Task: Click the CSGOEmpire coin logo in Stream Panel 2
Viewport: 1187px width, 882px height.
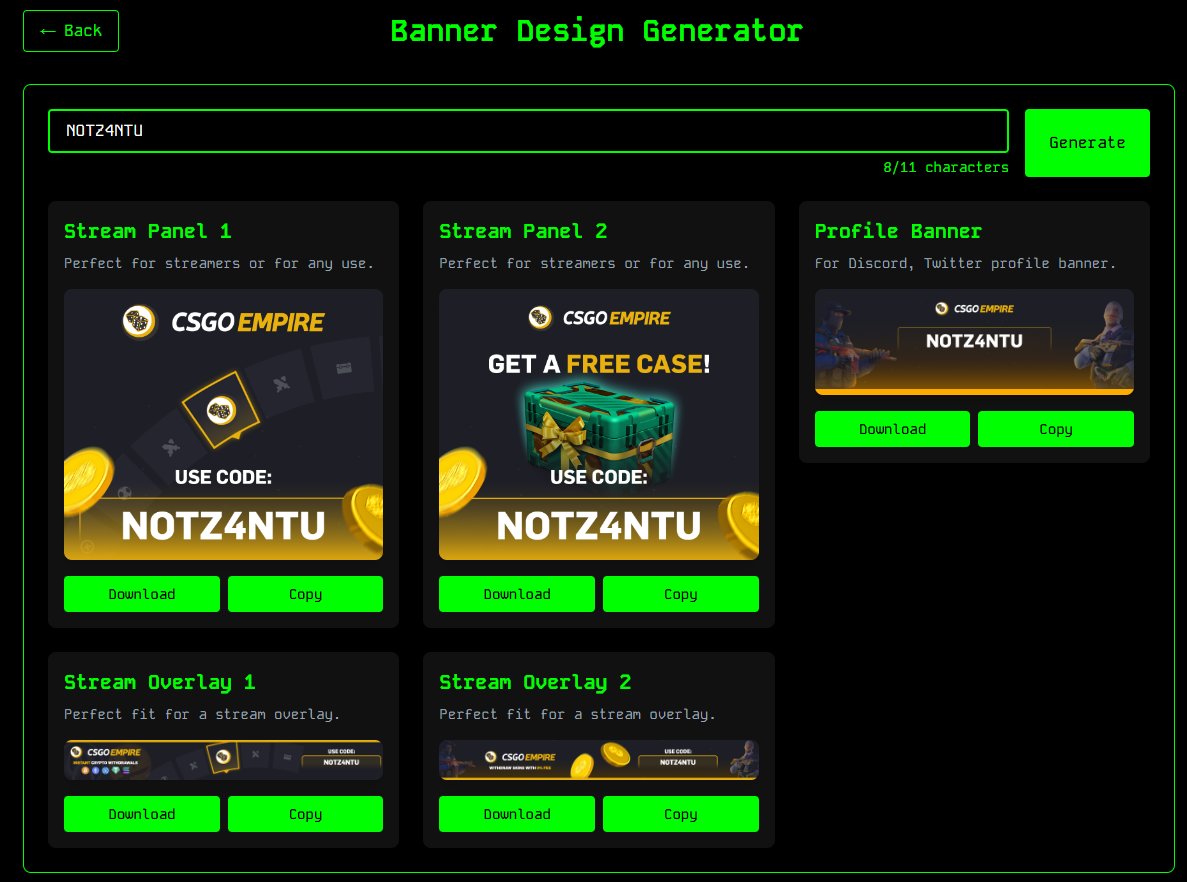Action: [x=541, y=317]
